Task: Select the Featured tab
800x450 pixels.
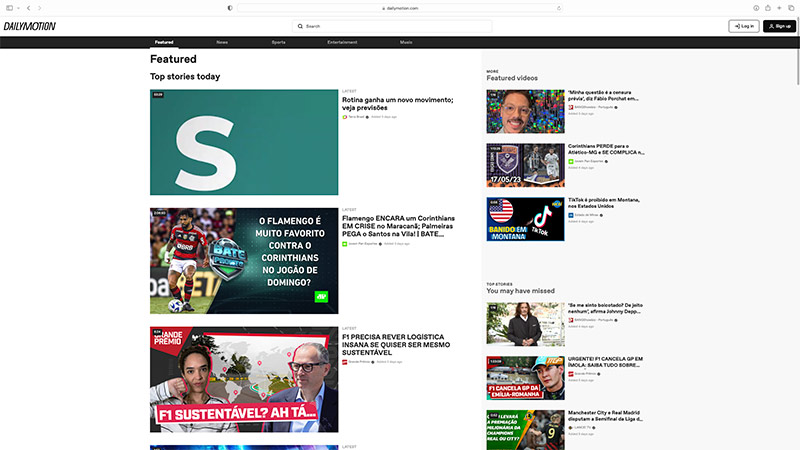Action: point(164,42)
